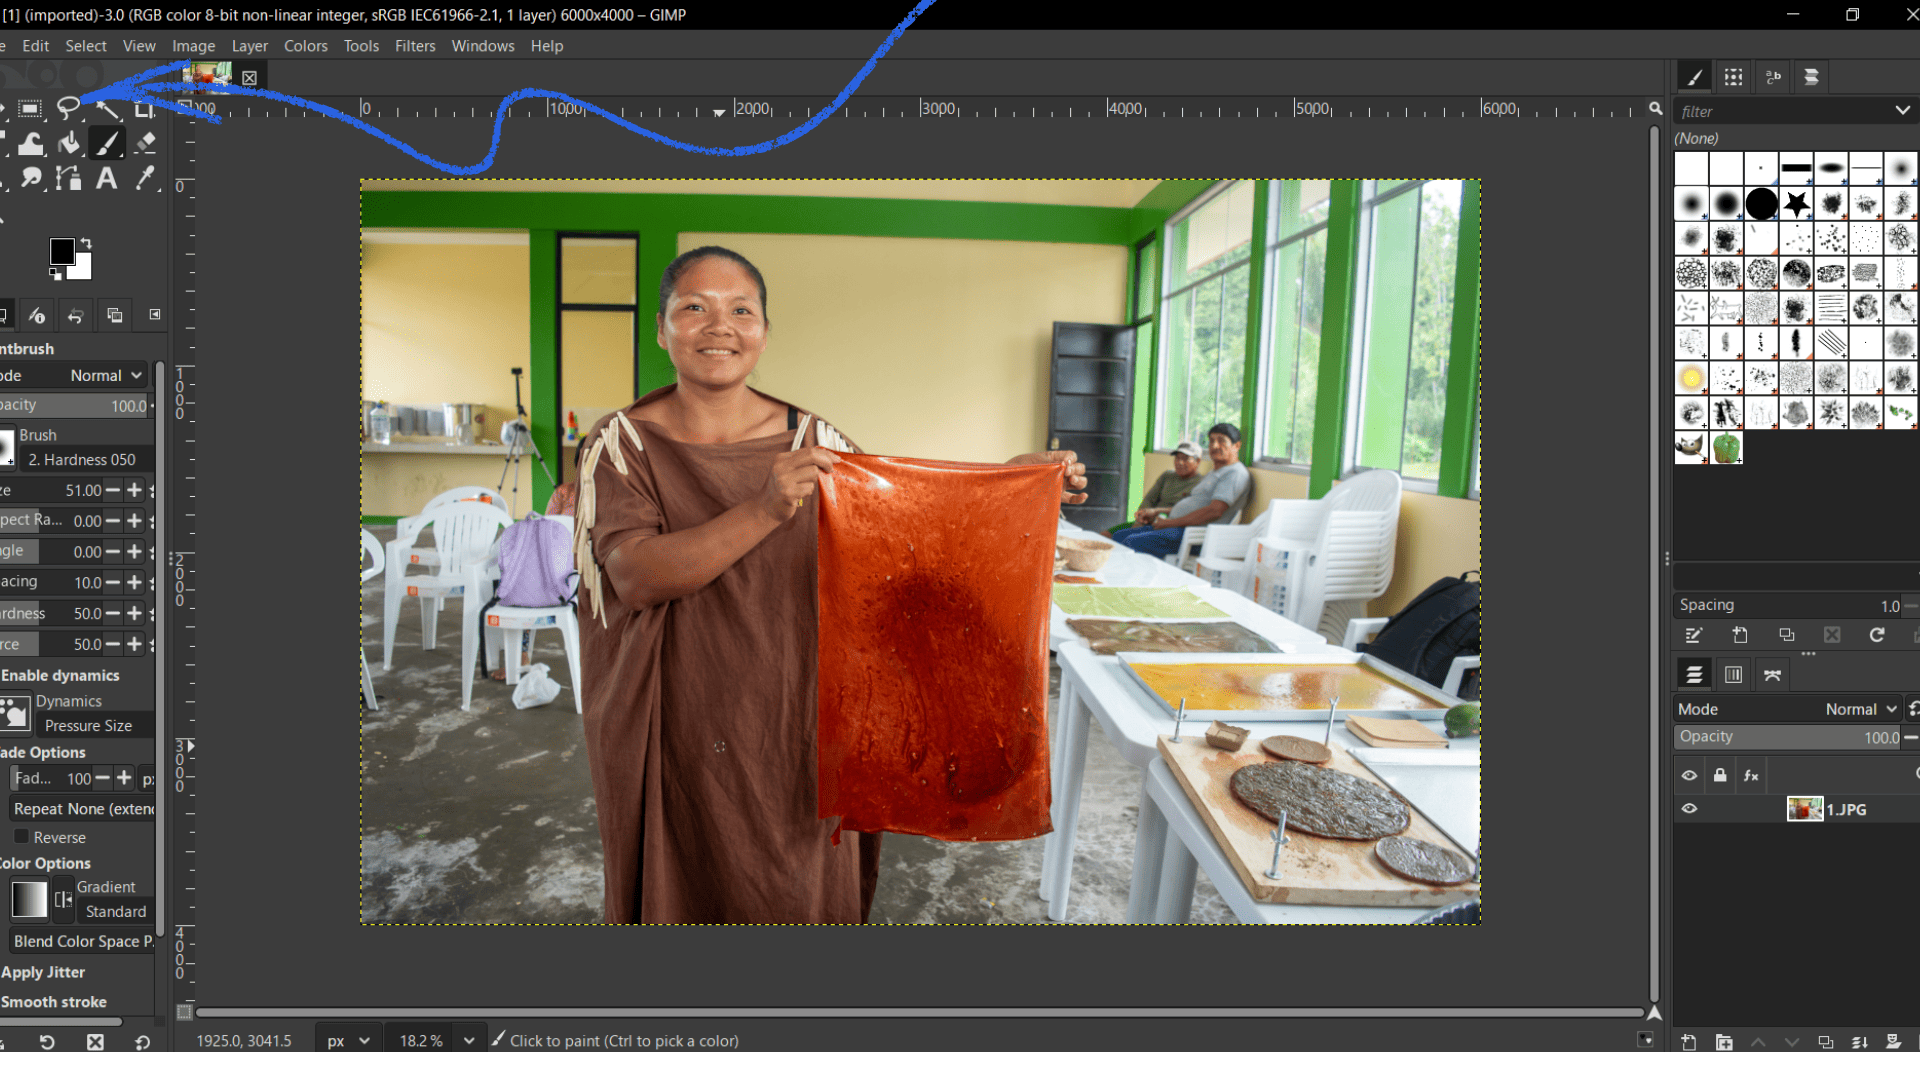Select the Fuzzy Select magic wand
This screenshot has width=1920, height=1080.
(107, 108)
